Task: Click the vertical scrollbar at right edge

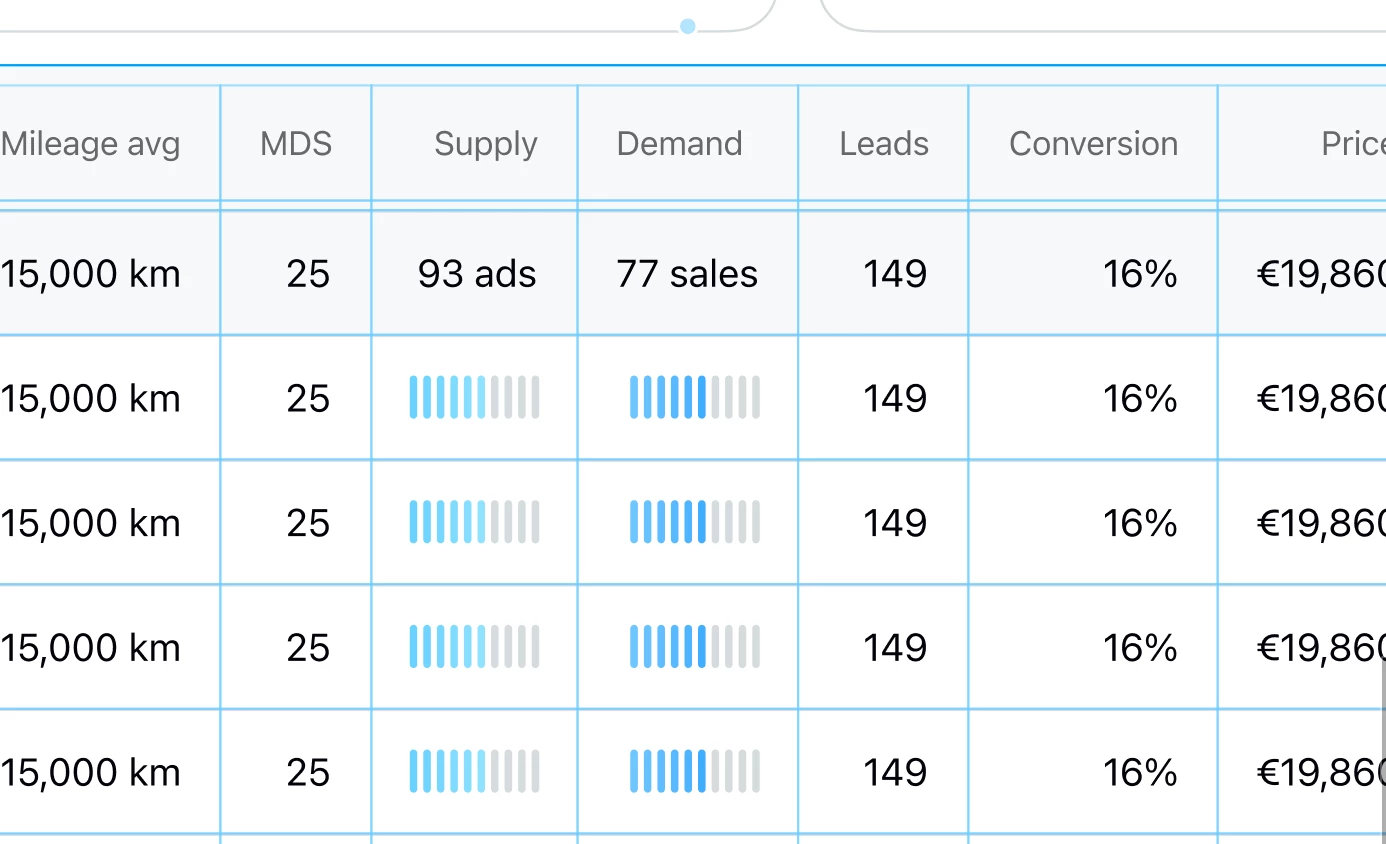Action: tap(1384, 750)
